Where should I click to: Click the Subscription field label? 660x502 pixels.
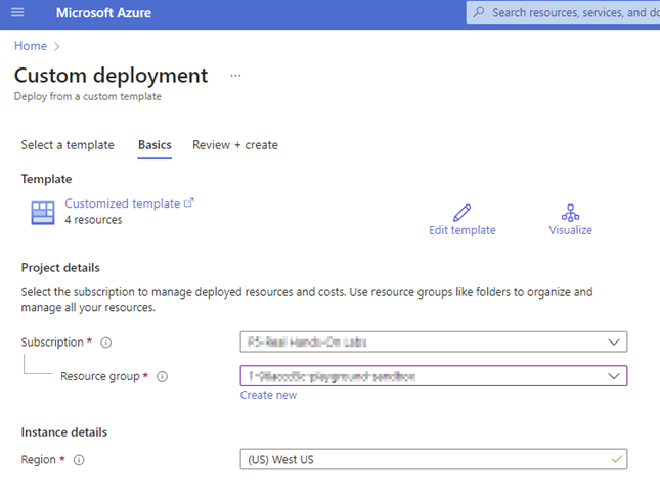click(52, 342)
